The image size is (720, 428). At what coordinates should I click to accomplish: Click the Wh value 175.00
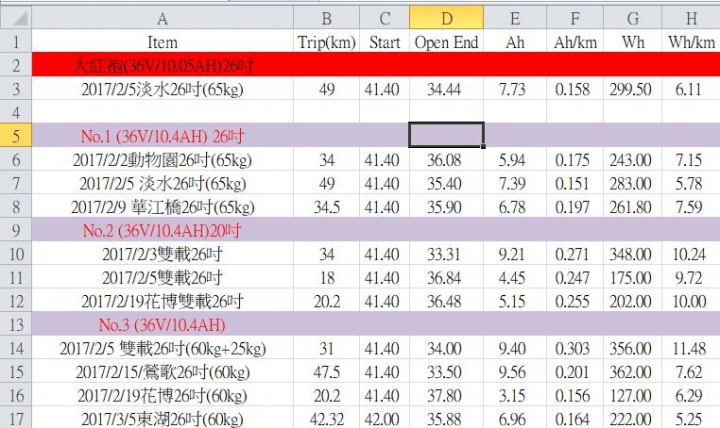point(633,277)
